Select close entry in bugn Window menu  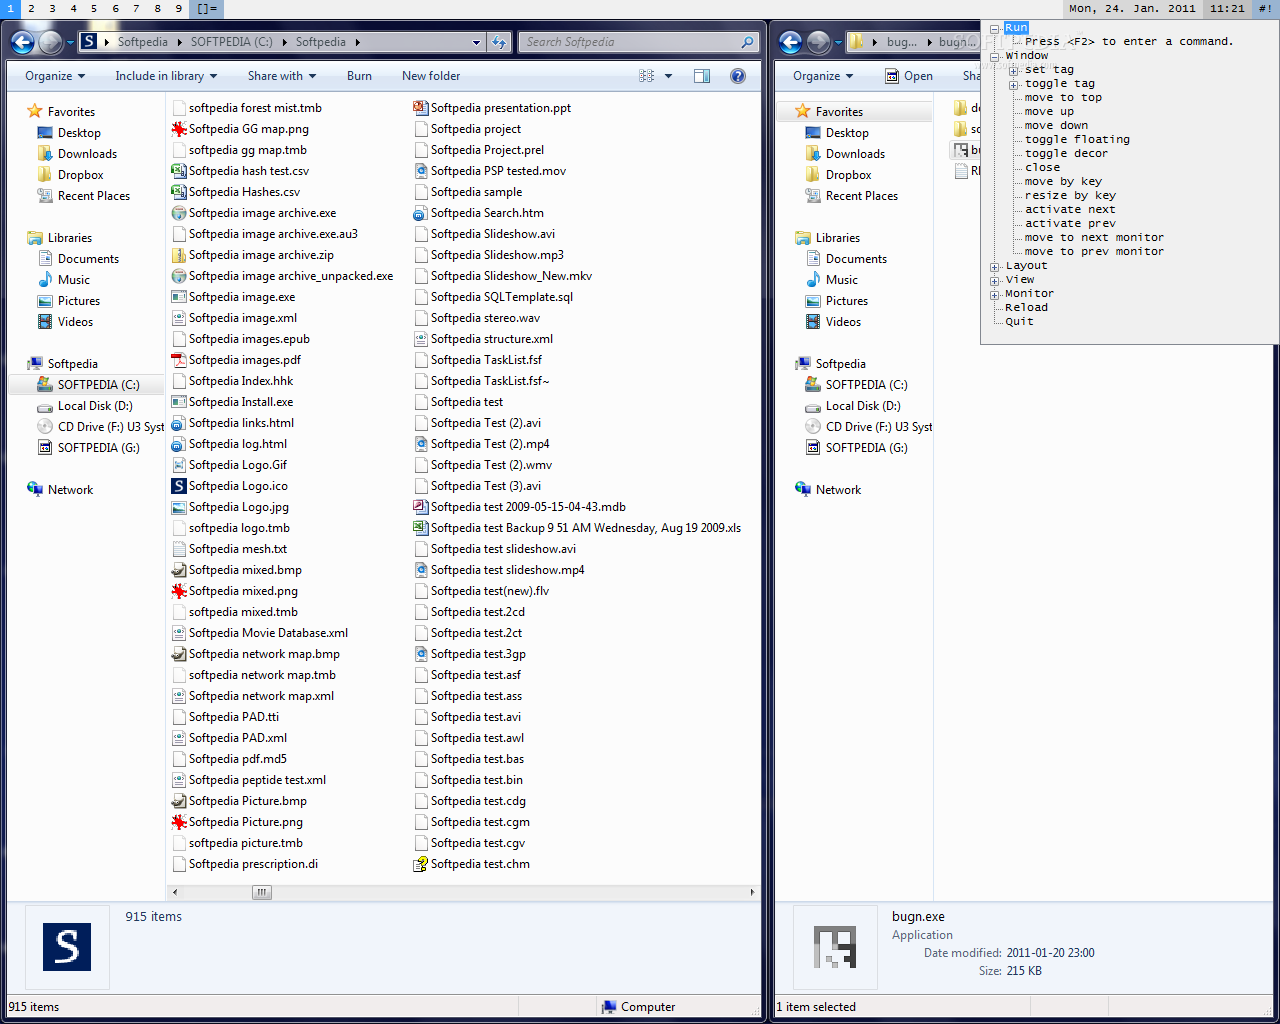[1042, 168]
